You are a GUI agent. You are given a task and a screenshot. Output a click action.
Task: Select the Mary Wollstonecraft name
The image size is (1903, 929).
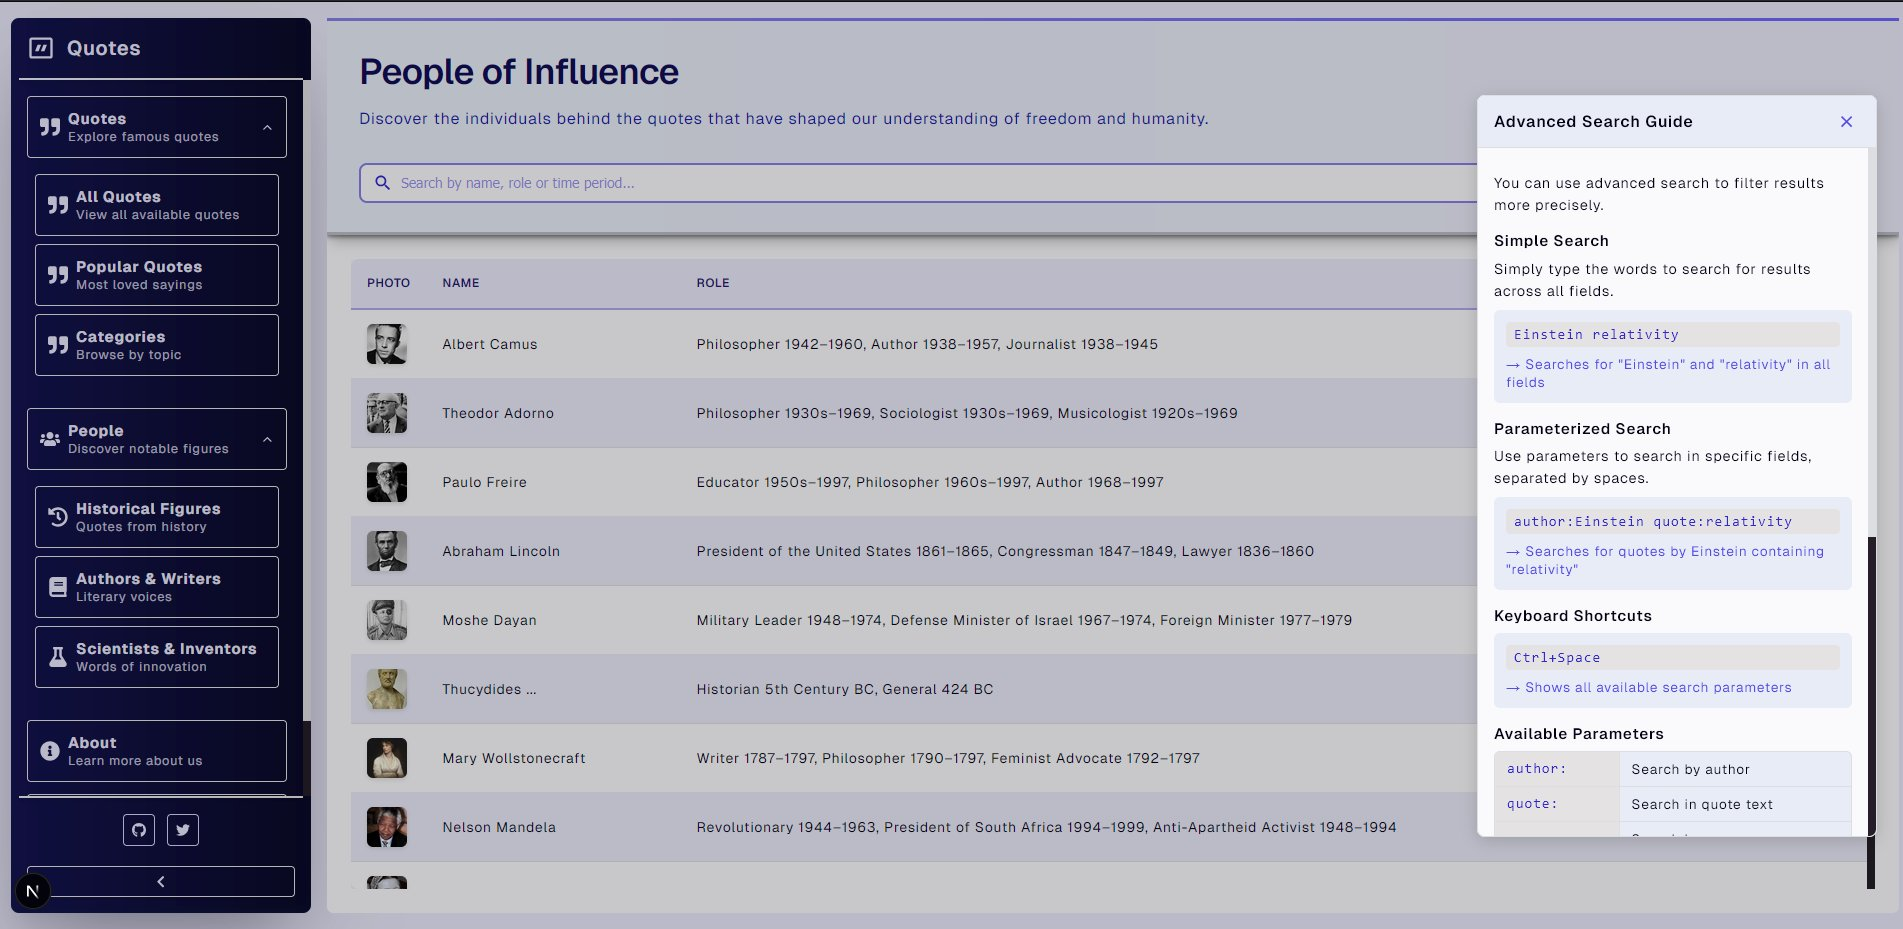[x=514, y=758]
